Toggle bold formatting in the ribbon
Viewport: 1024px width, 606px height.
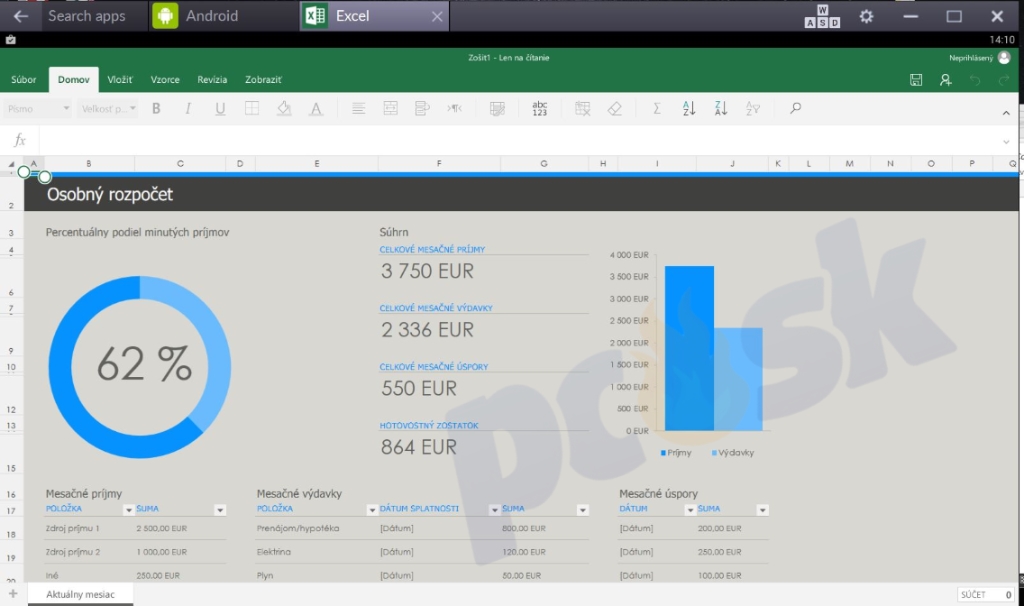156,109
